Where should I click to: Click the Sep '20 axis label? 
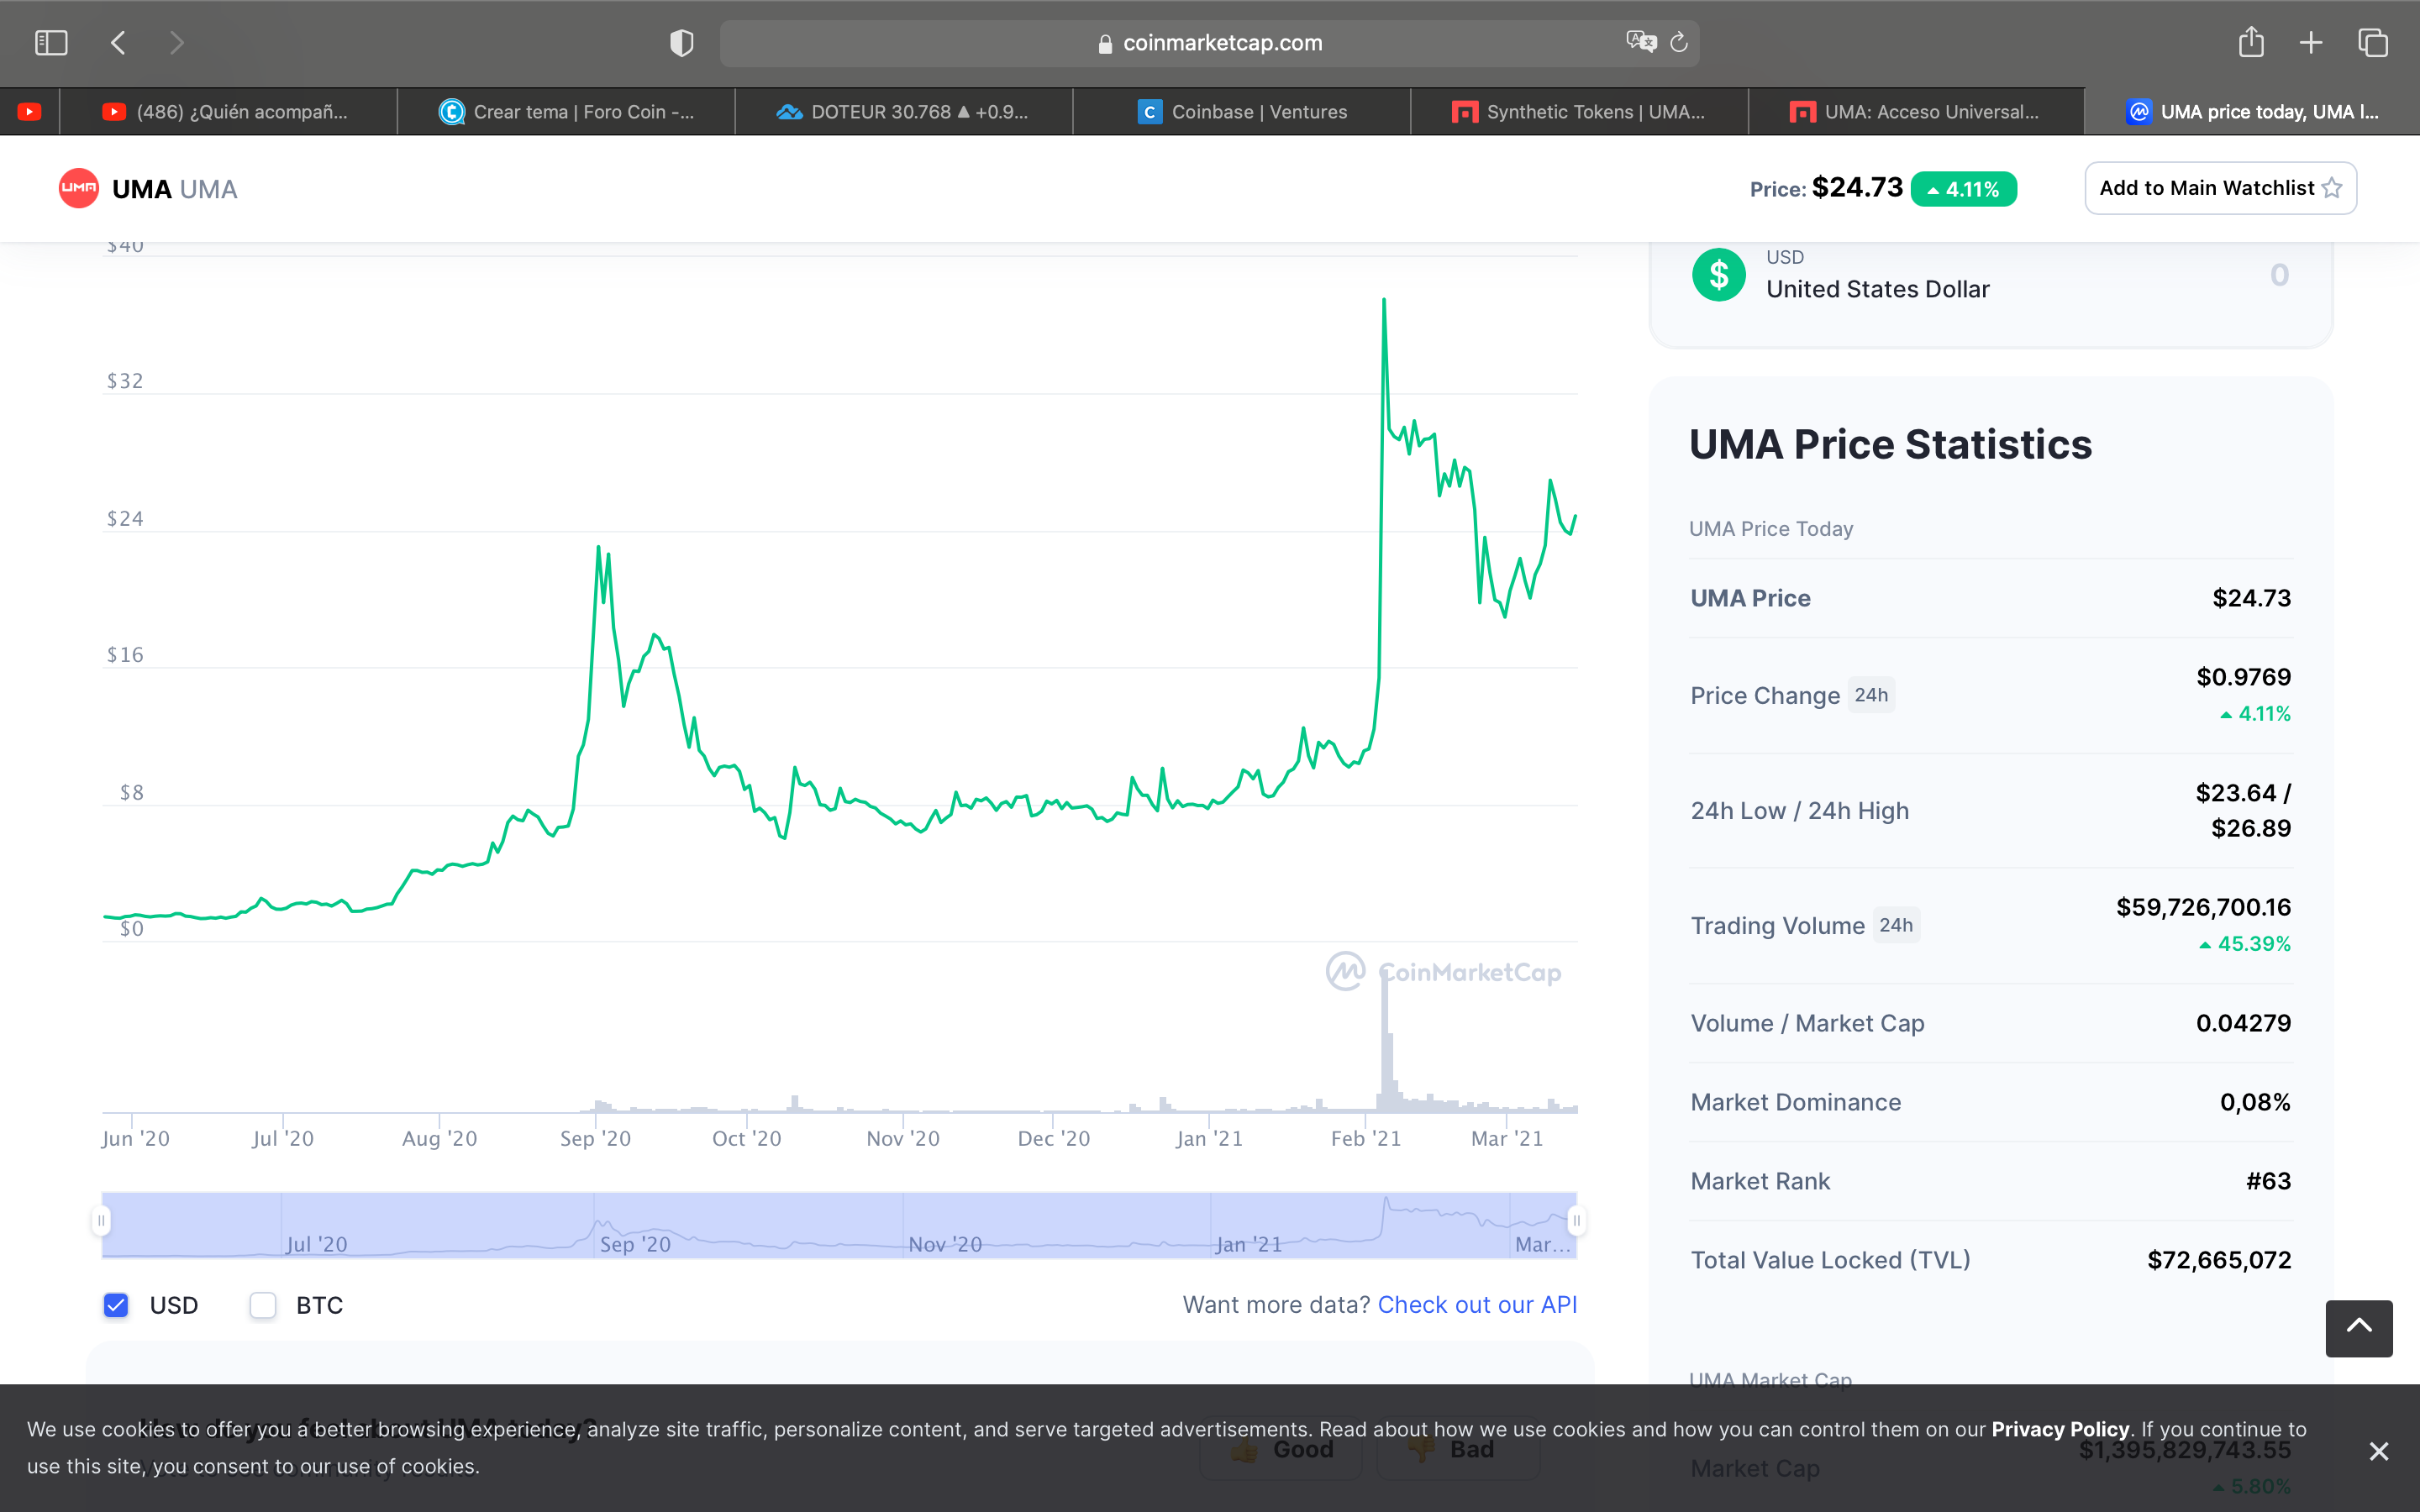tap(595, 1138)
